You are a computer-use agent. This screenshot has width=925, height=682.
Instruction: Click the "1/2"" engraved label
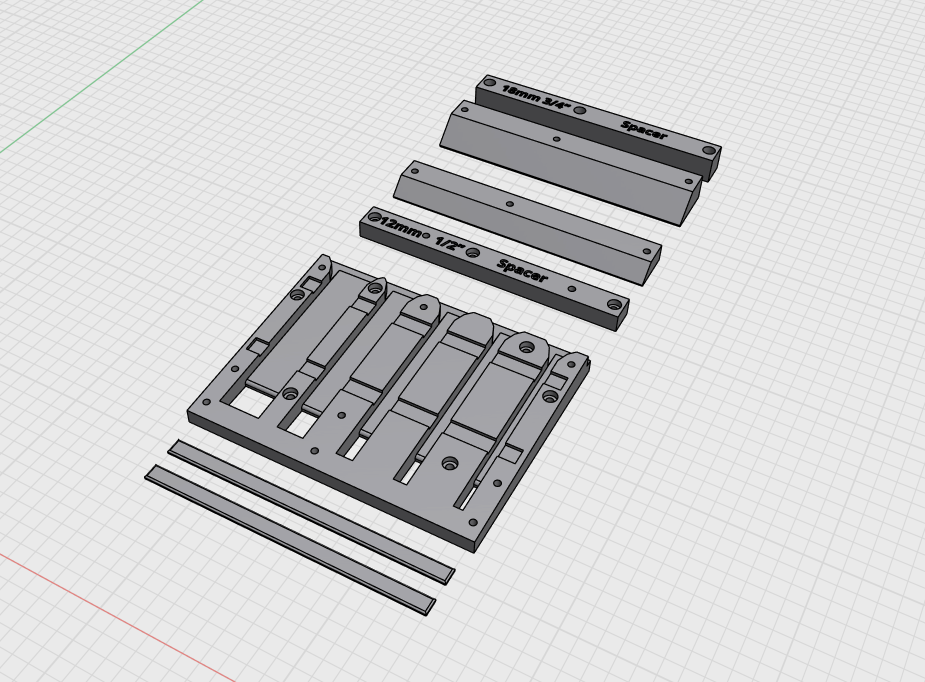tap(451, 242)
